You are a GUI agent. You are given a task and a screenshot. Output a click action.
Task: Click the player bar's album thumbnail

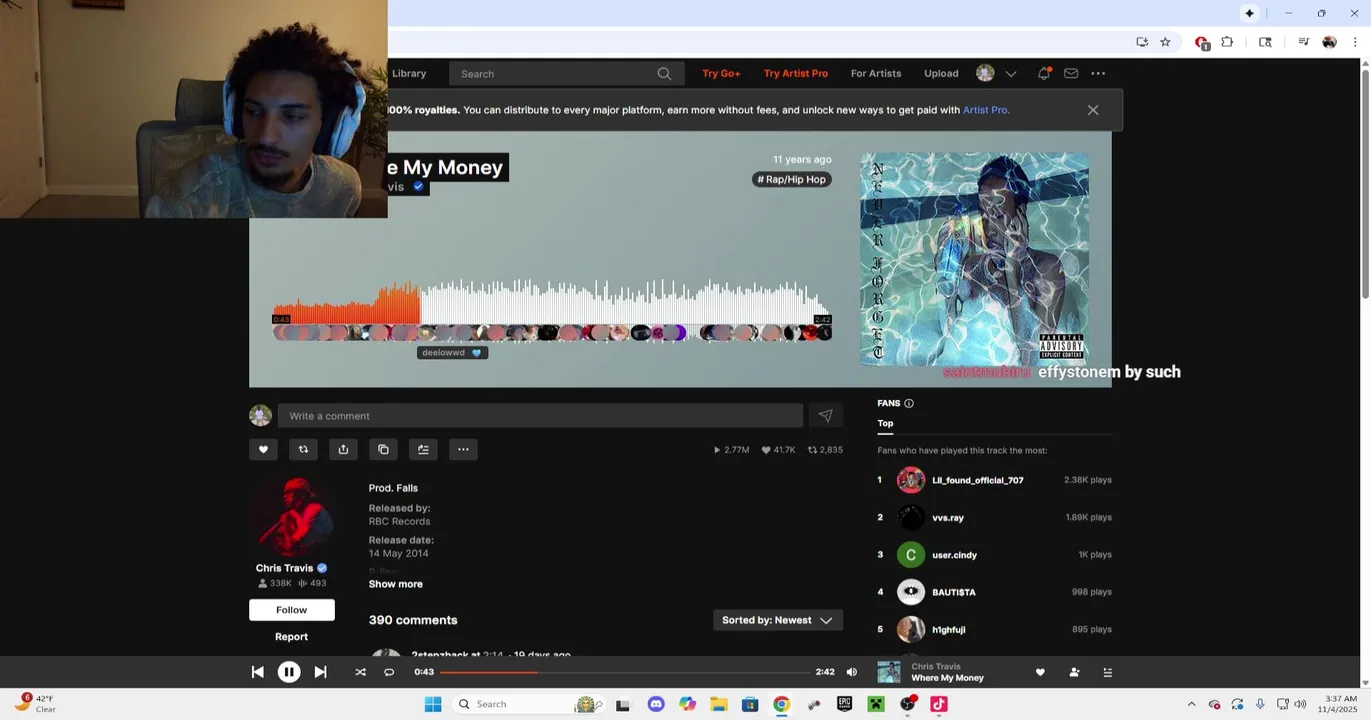click(889, 672)
